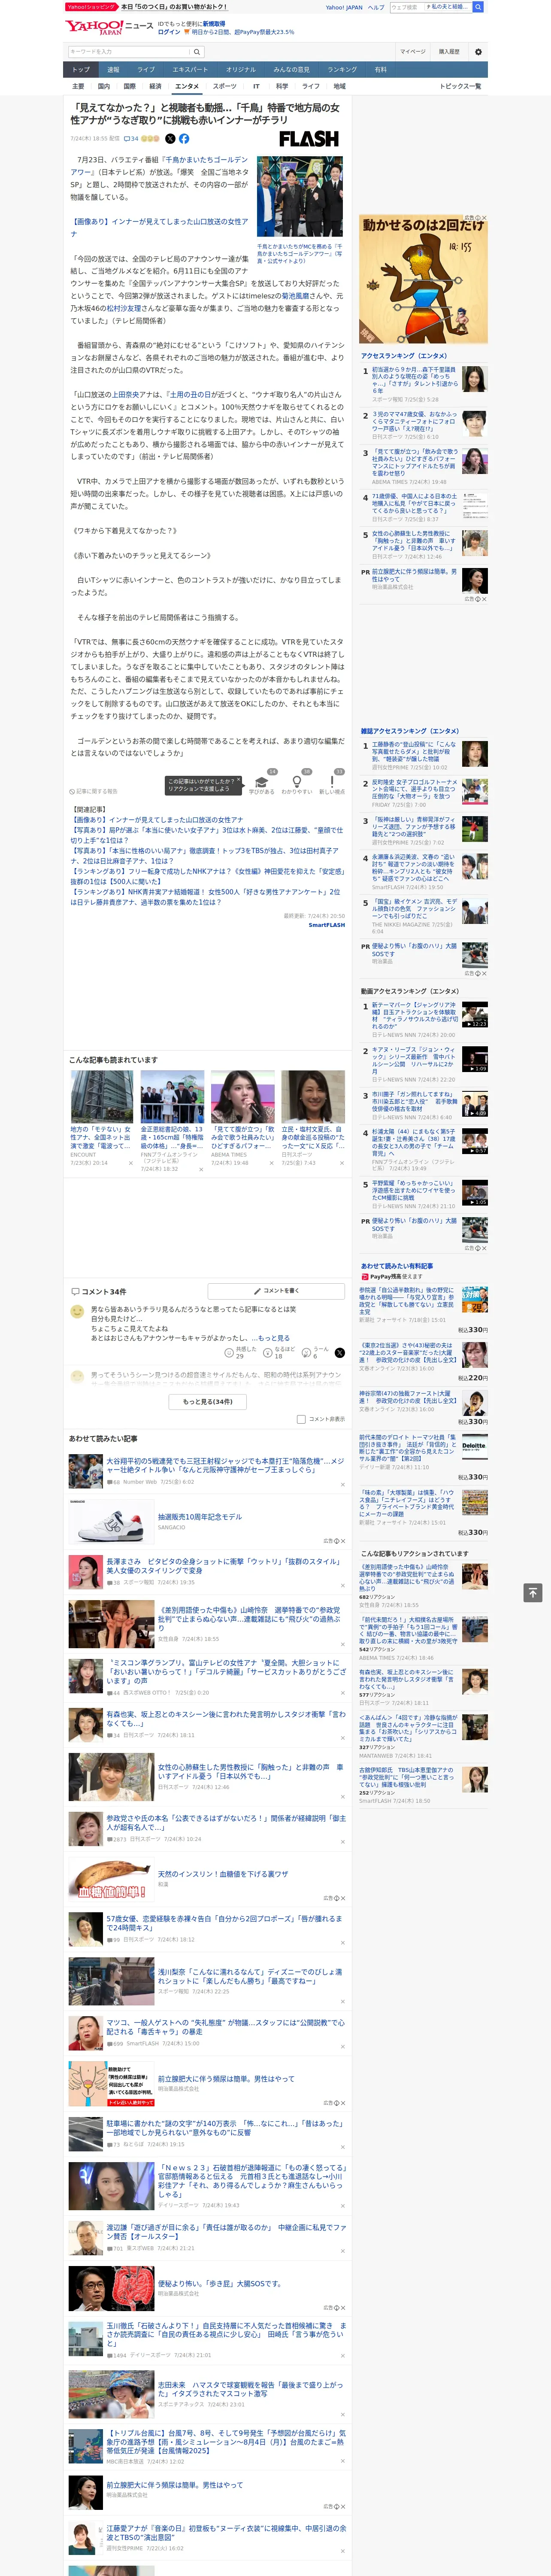The image size is (551, 2576).
Task: Click the magnifier icon in news keyword search
Action: coord(197,52)
